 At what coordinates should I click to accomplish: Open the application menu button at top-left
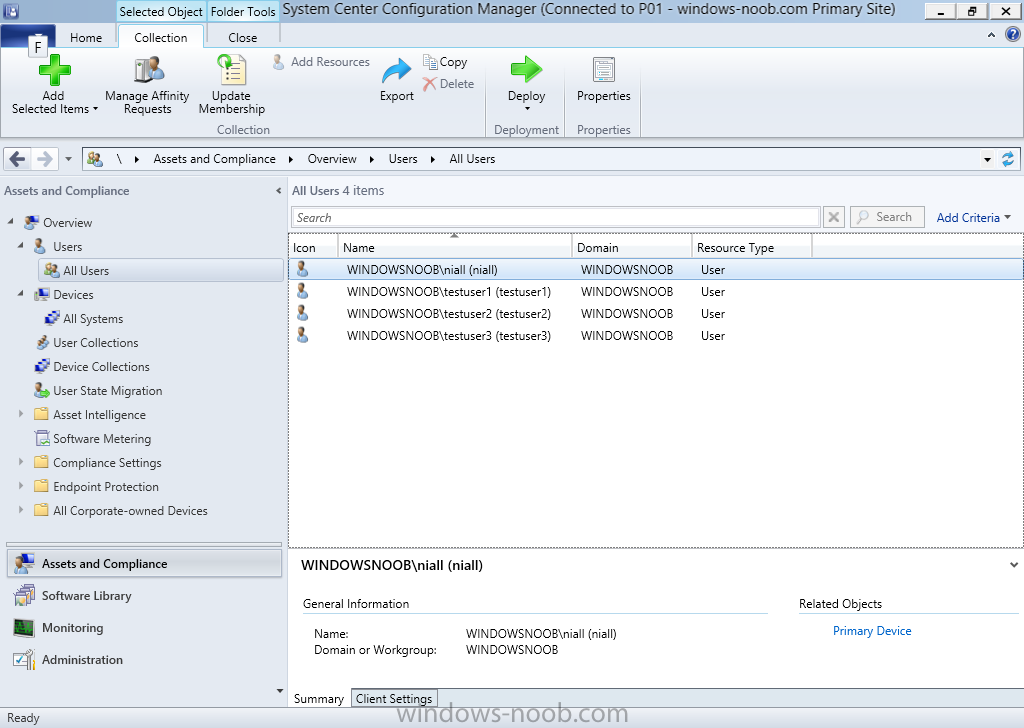27,36
